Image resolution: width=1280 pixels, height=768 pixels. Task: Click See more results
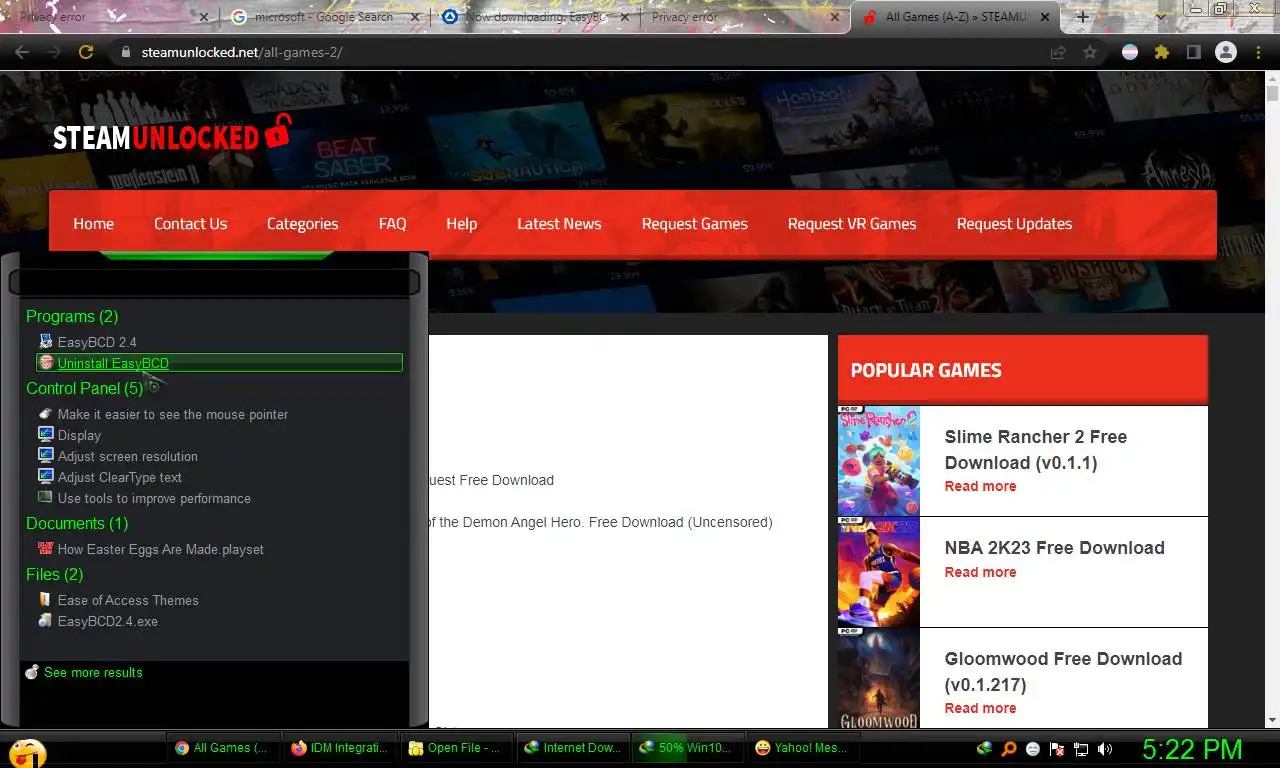(x=93, y=672)
